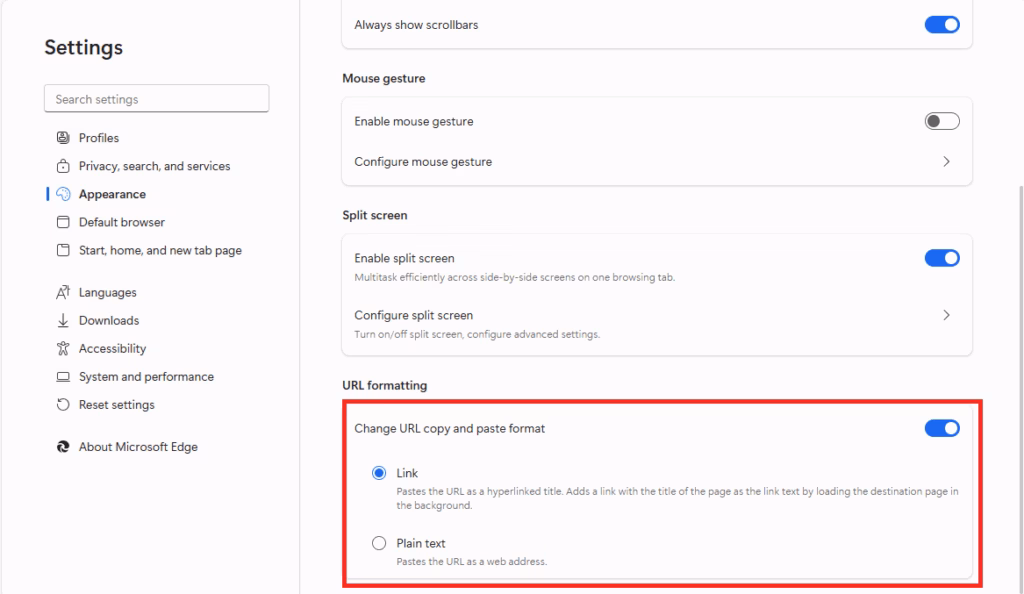Click the Settings page title

tap(84, 48)
